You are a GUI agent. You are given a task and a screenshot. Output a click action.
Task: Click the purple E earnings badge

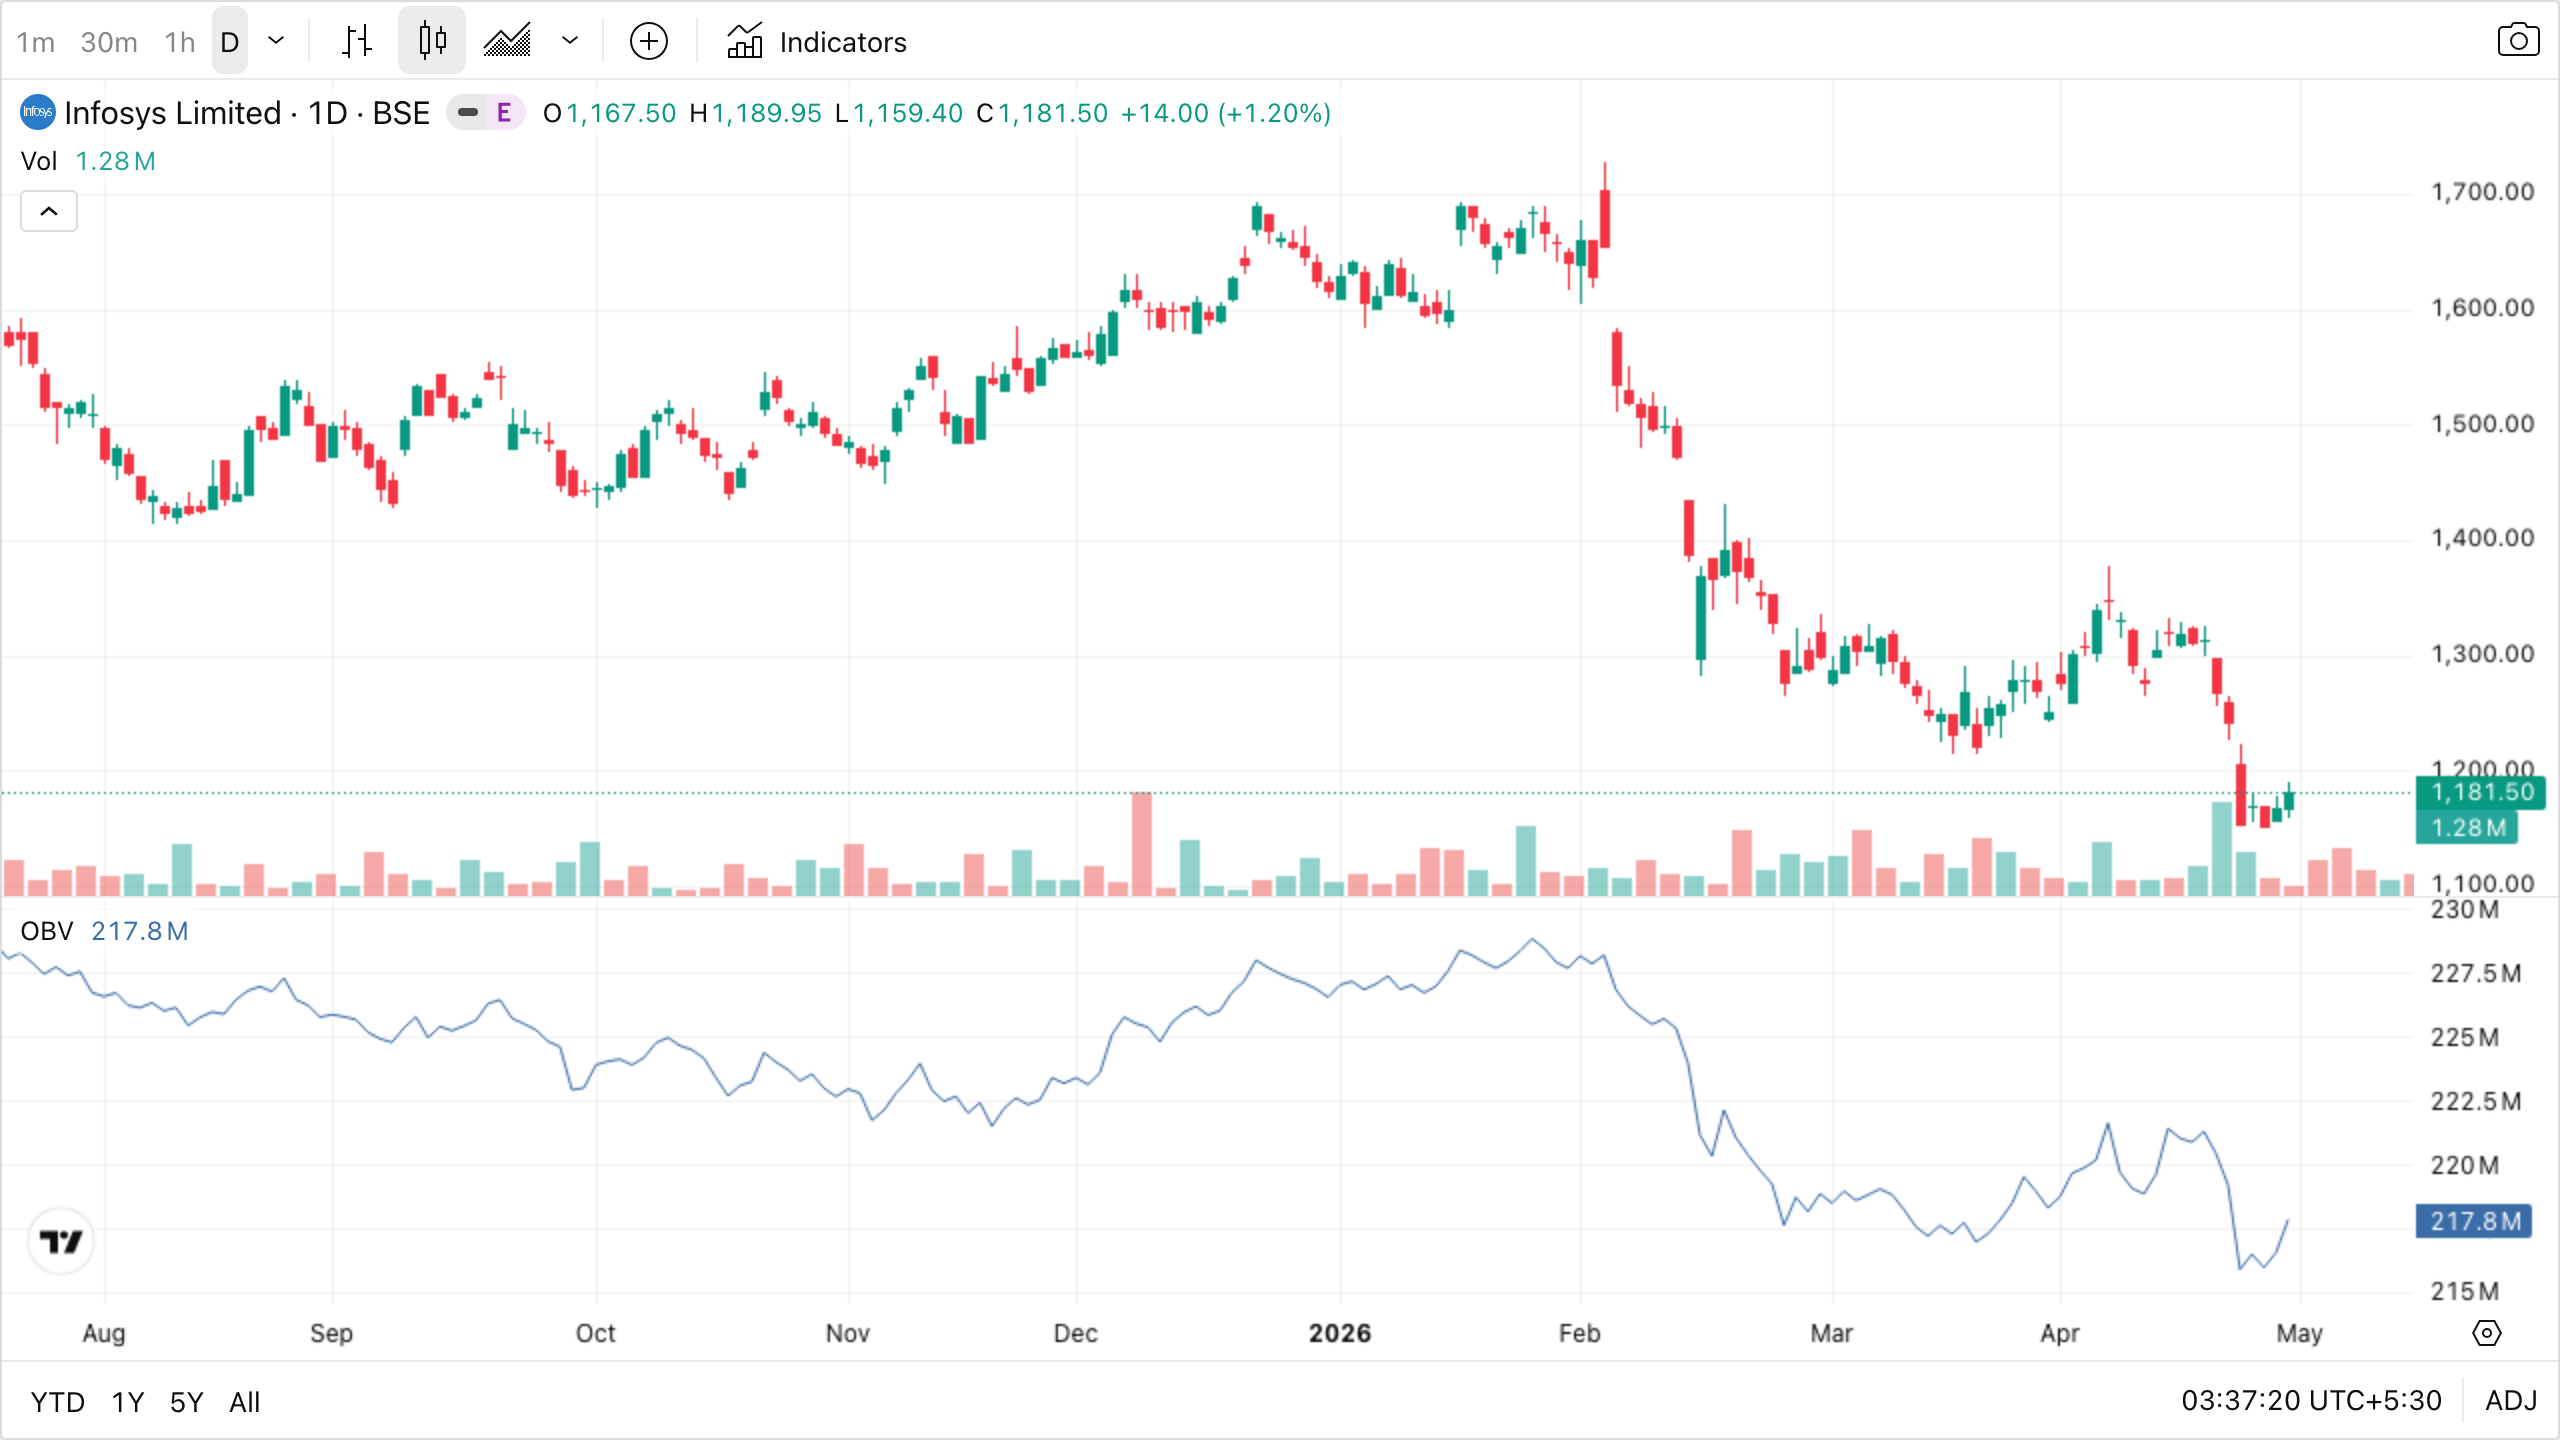coord(504,113)
